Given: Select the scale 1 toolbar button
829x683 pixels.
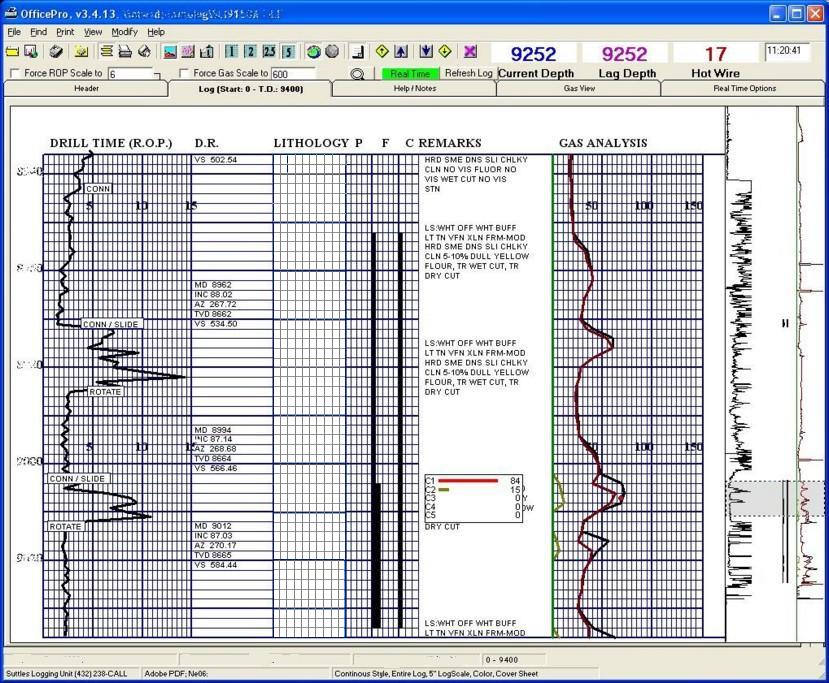Looking at the screenshot, I should tap(232, 51).
